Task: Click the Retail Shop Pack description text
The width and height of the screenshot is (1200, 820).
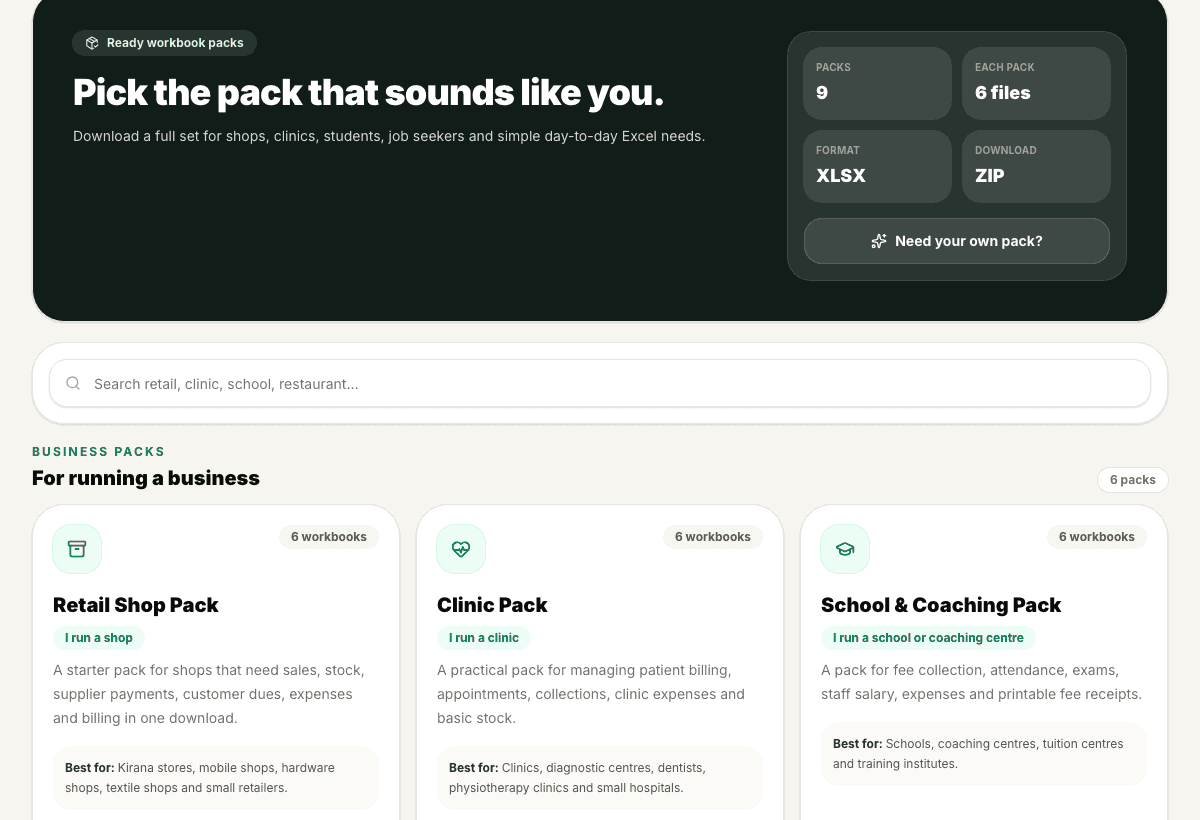Action: 209,694
